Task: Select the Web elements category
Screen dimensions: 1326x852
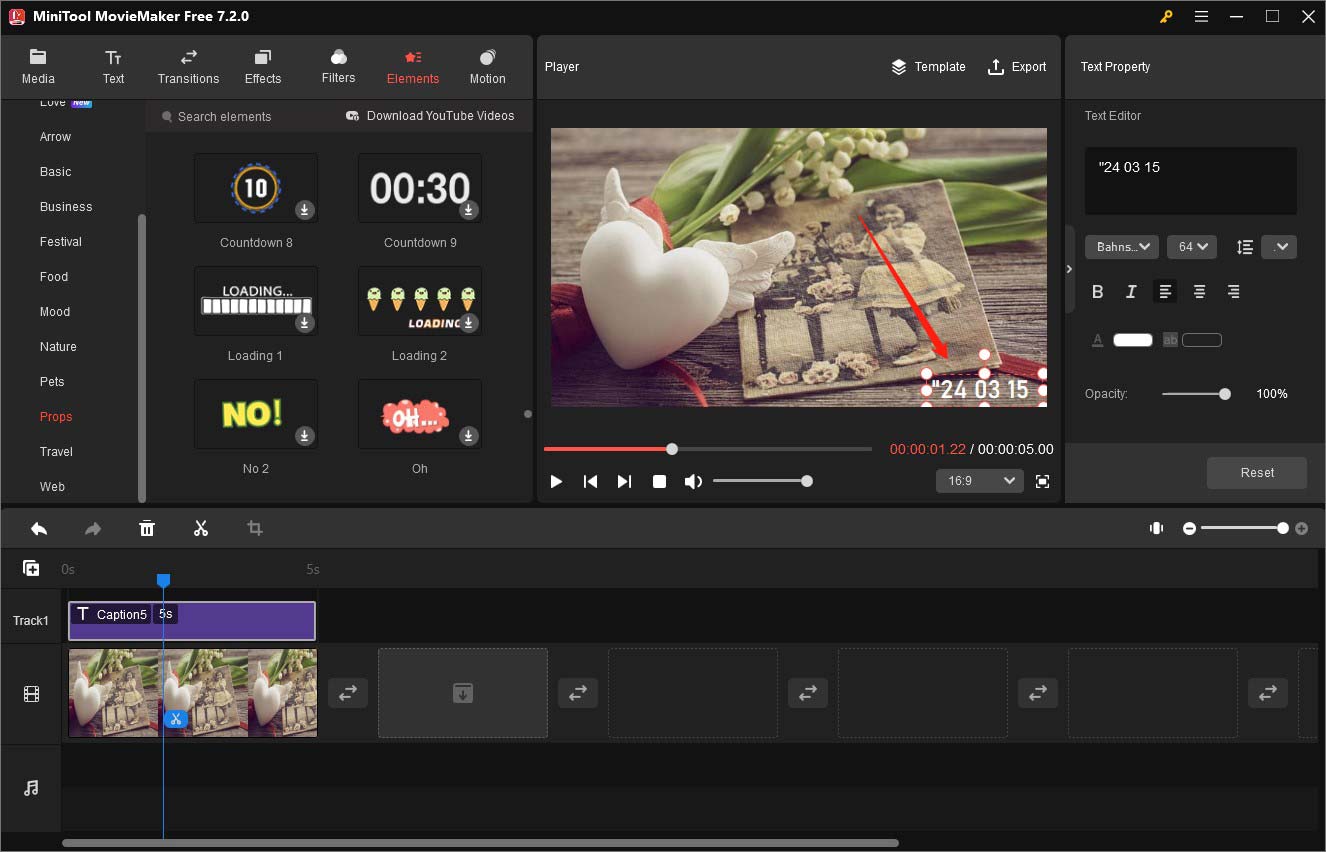Action: [x=52, y=487]
